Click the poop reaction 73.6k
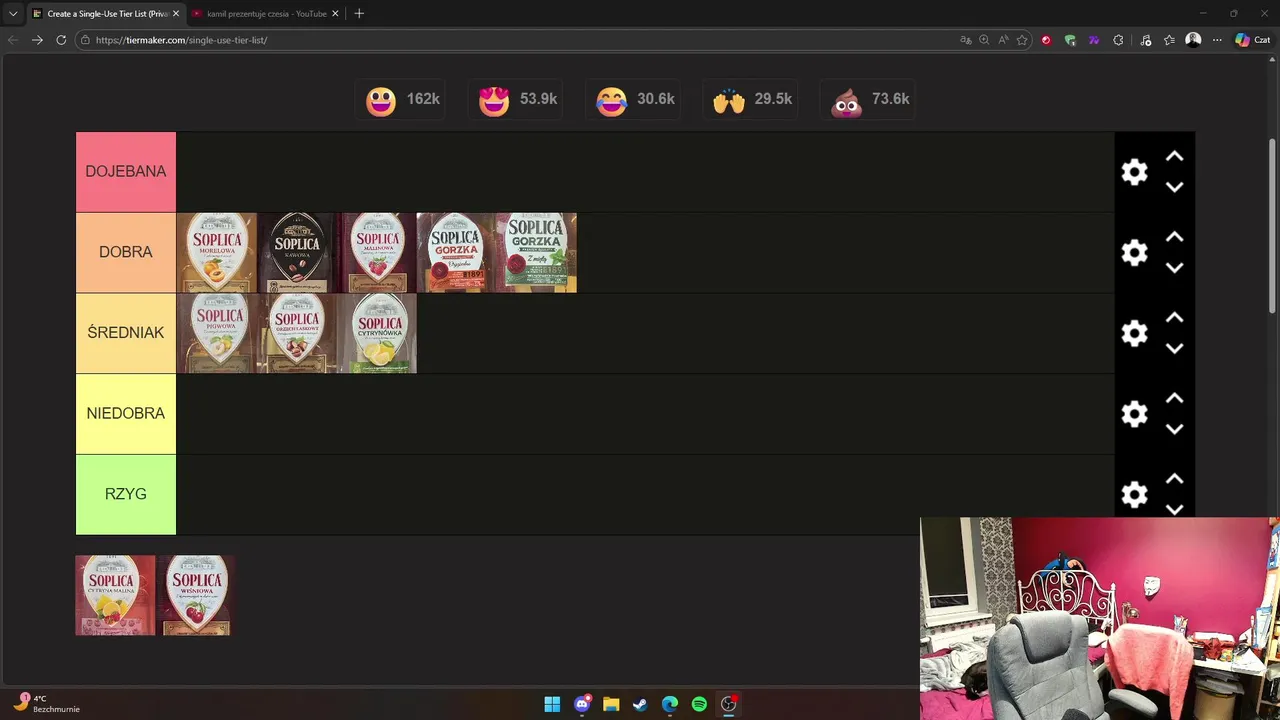 pos(868,100)
